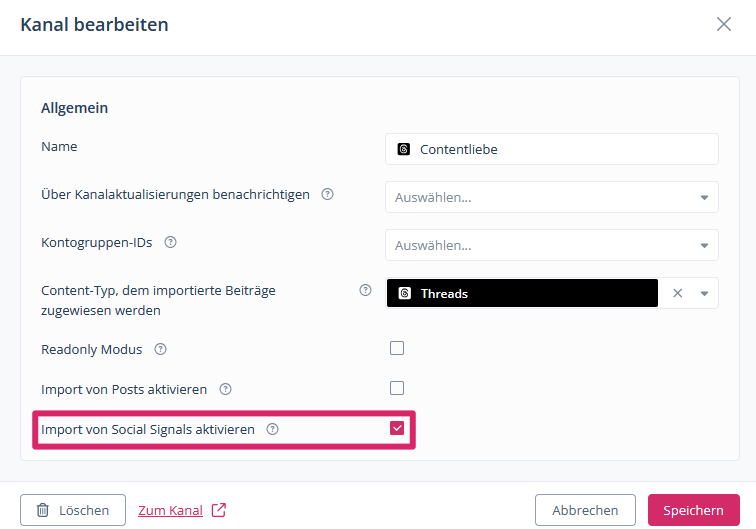Click help icon next to Content-Typ label
756x529 pixels.
coord(365,291)
